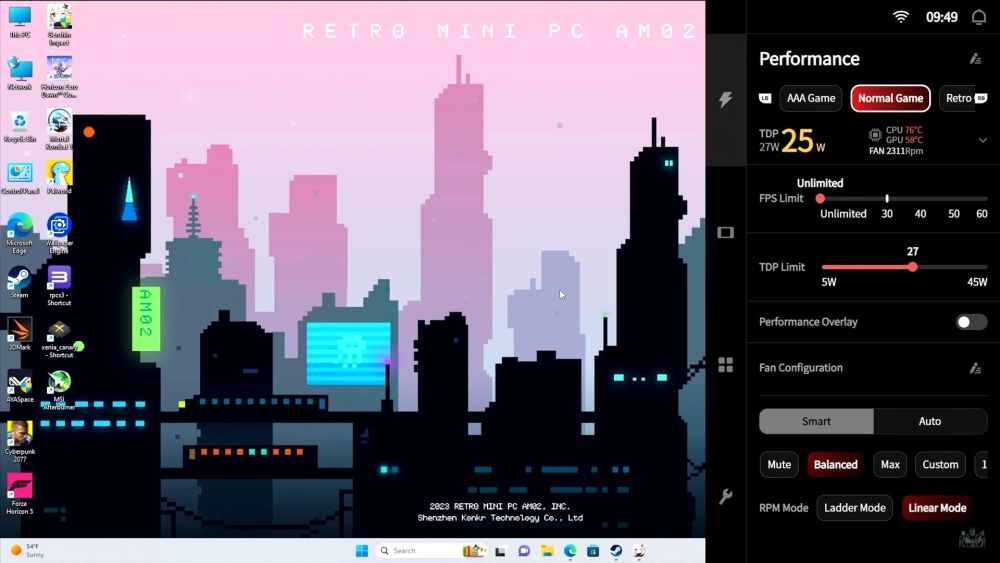This screenshot has height=563, width=1000.
Task: Select the AAA Game performance profile
Action: [x=811, y=98]
